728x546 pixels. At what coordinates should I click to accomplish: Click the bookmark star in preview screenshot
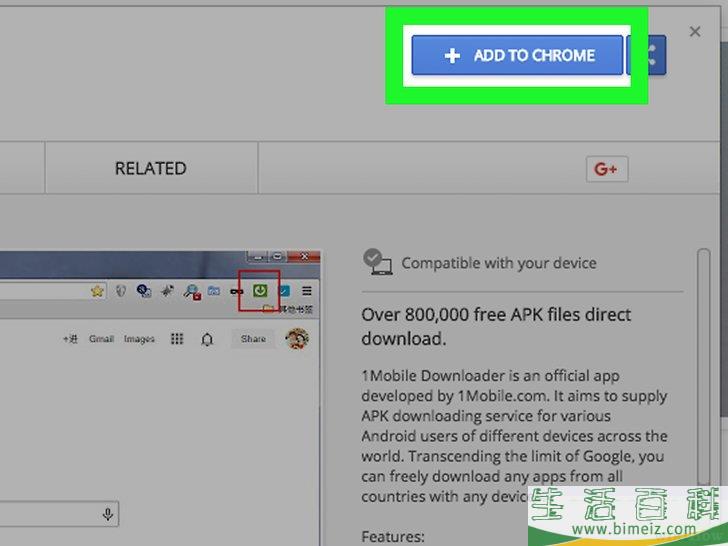coord(97,291)
